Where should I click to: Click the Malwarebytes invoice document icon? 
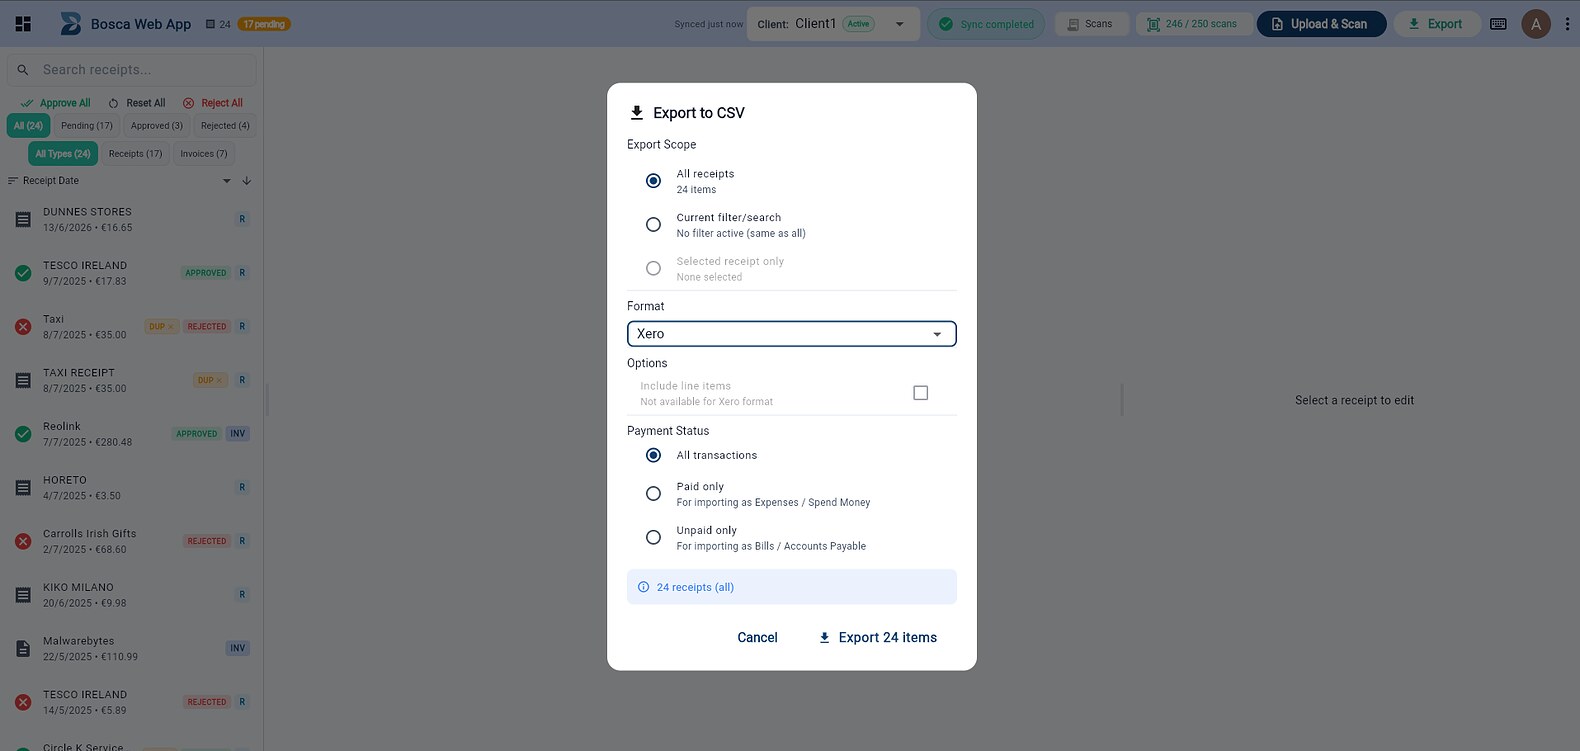pos(23,649)
